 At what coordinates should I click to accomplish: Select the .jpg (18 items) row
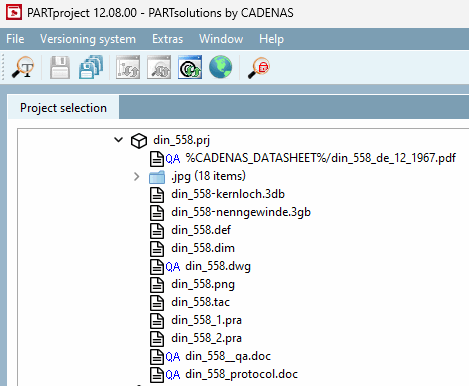[208, 176]
